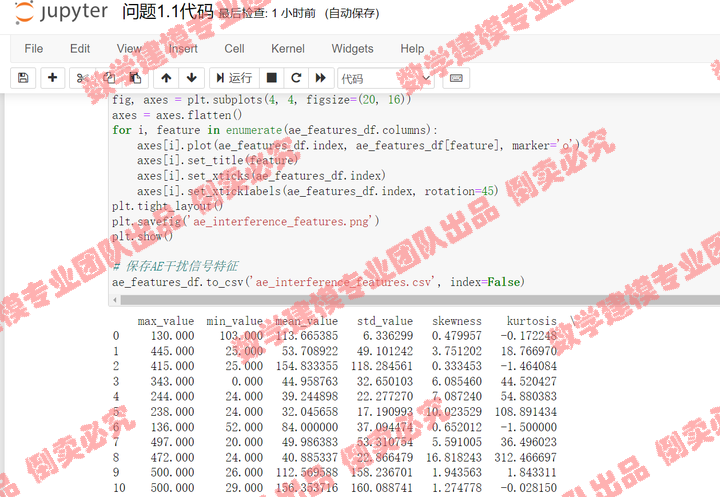The height and width of the screenshot is (497, 720).
Task: Open the cell type 代码 dropdown
Action: (385, 78)
